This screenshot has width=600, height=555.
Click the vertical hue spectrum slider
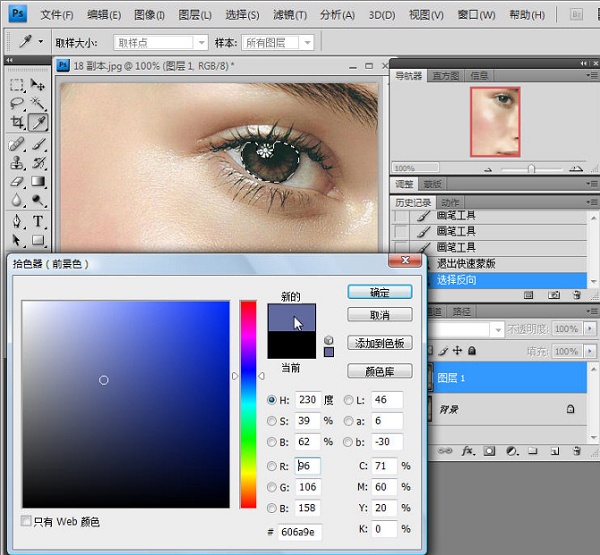click(248, 404)
